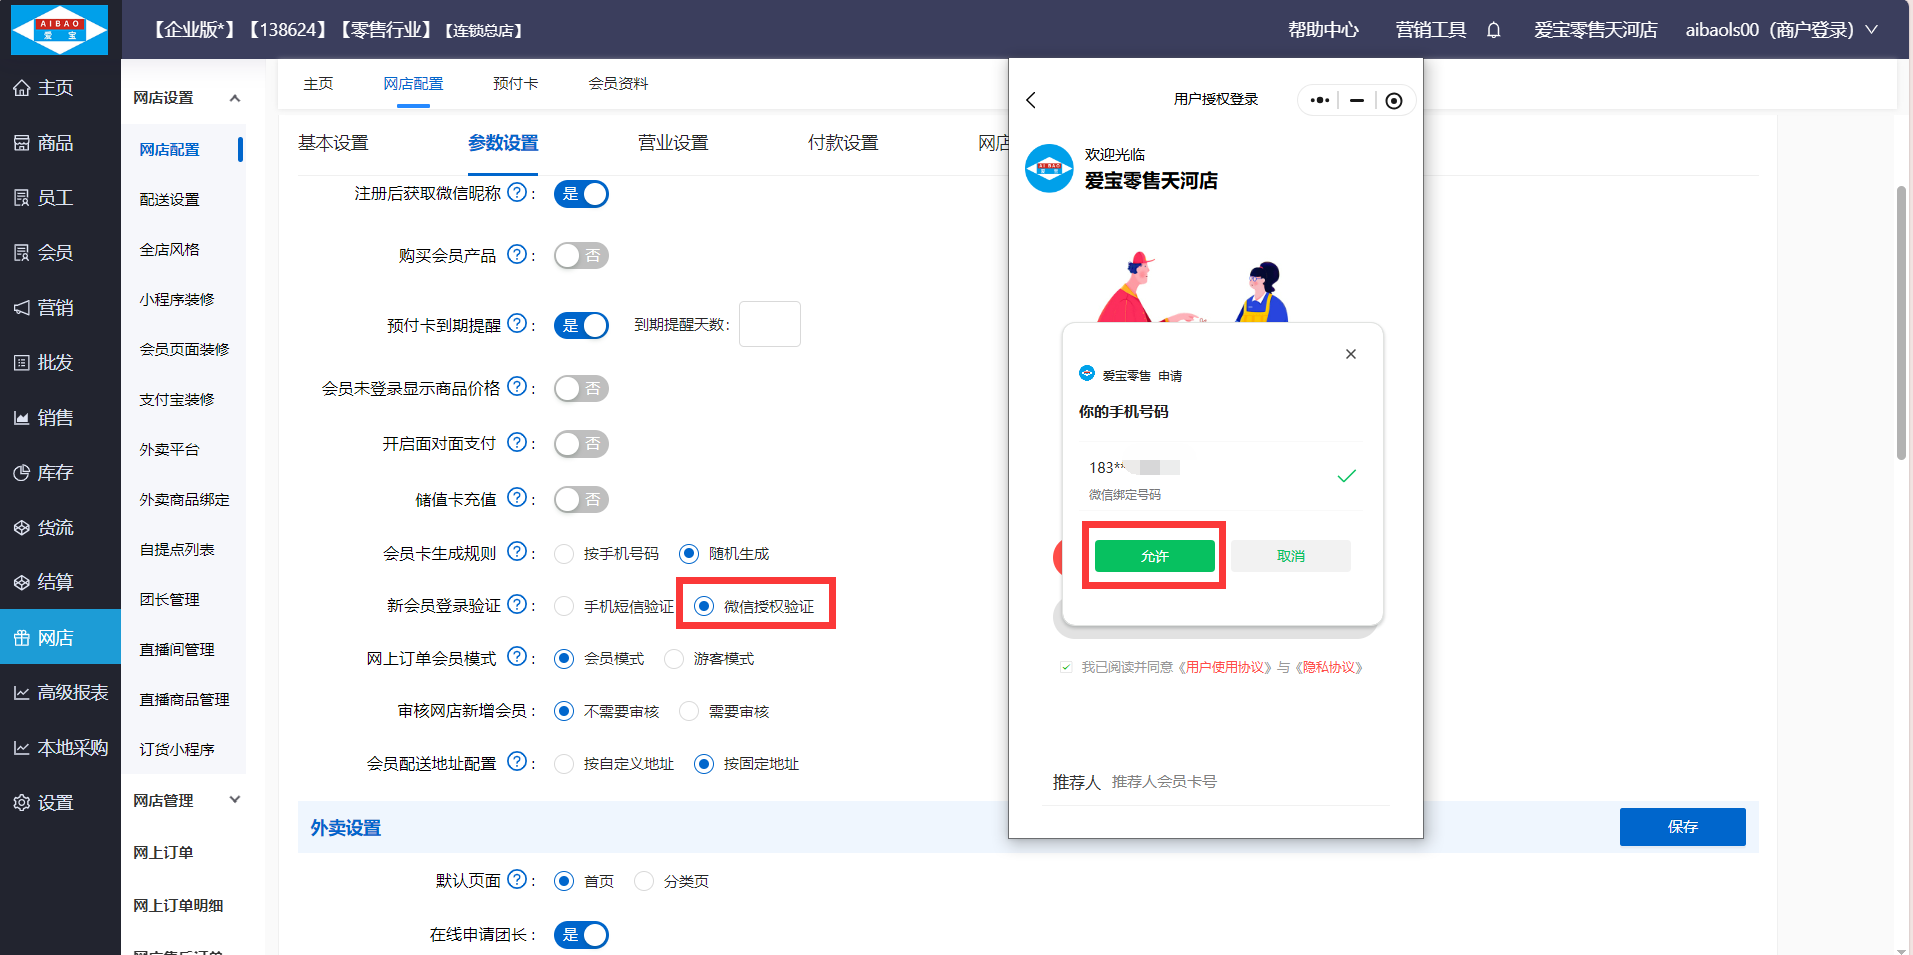Switch to the 营业设置 tab
Viewport: 1913px width, 955px height.
coord(672,143)
